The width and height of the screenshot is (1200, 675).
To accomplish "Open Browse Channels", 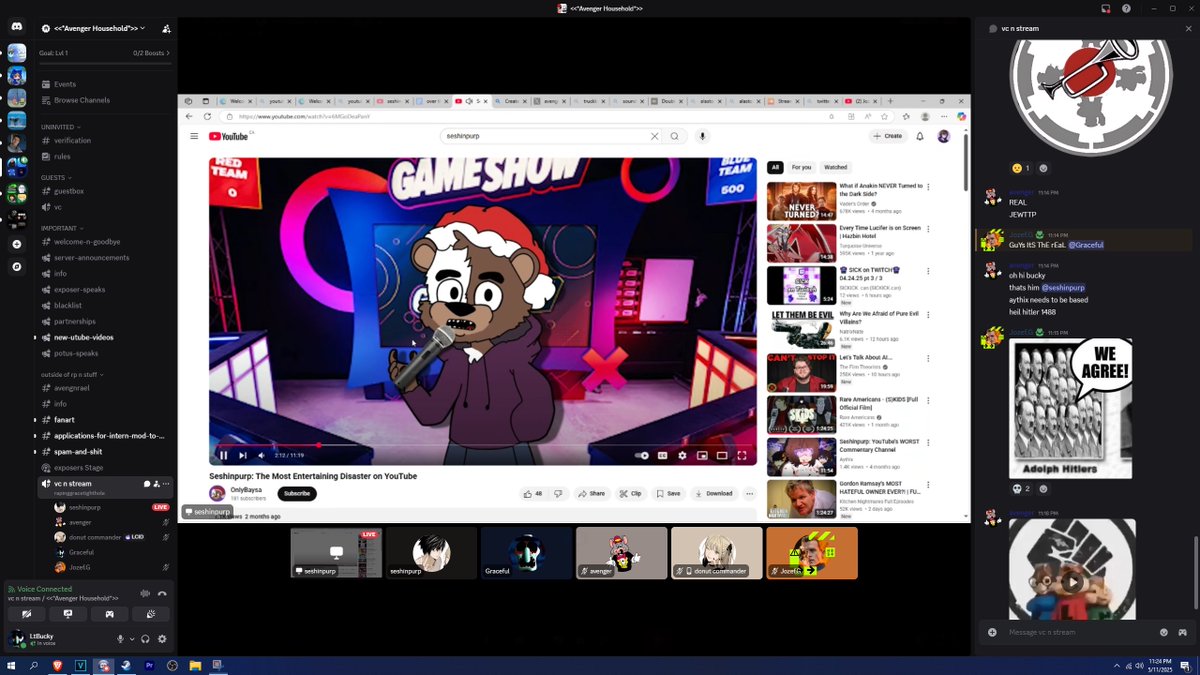I will point(105,100).
